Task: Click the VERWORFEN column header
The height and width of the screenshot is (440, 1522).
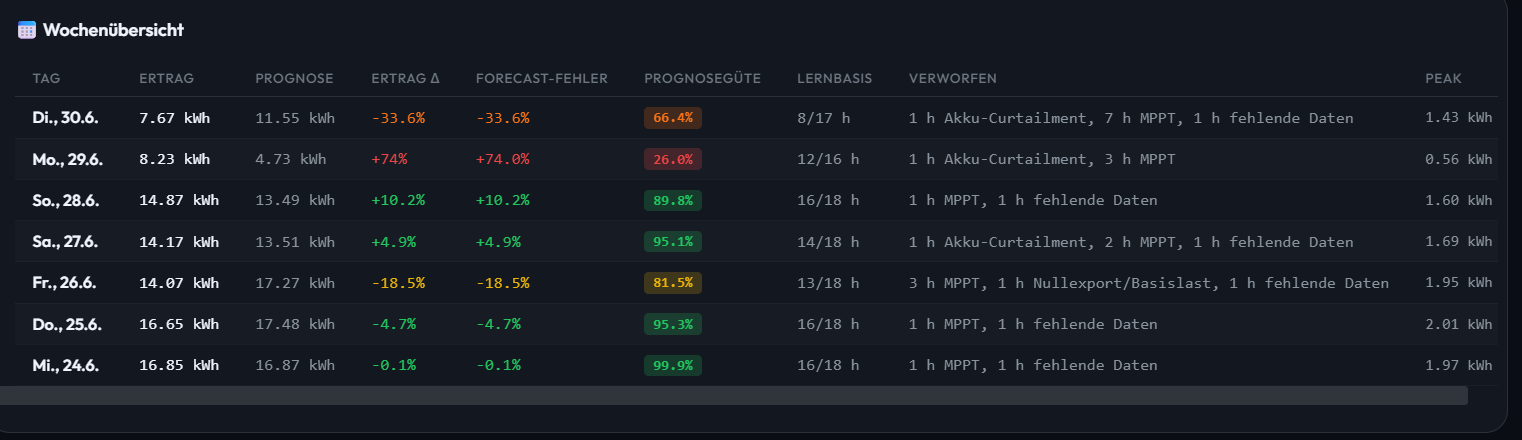Action: pyautogui.click(x=953, y=78)
